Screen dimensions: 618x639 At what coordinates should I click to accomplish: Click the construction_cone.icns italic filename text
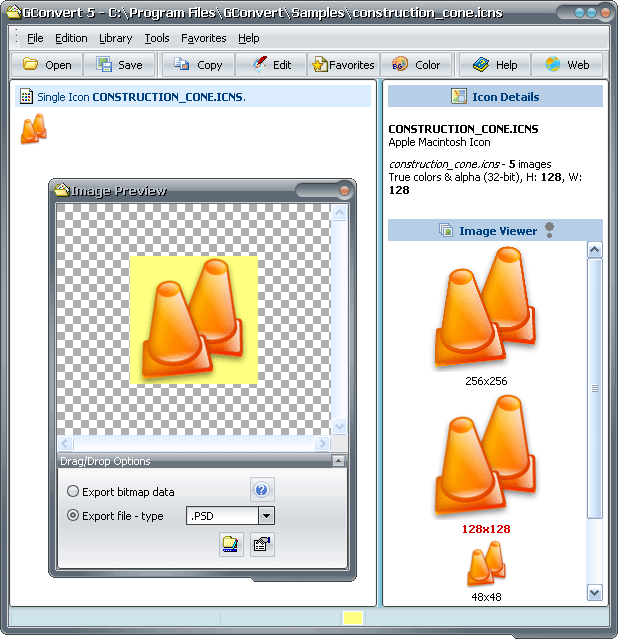[x=444, y=164]
